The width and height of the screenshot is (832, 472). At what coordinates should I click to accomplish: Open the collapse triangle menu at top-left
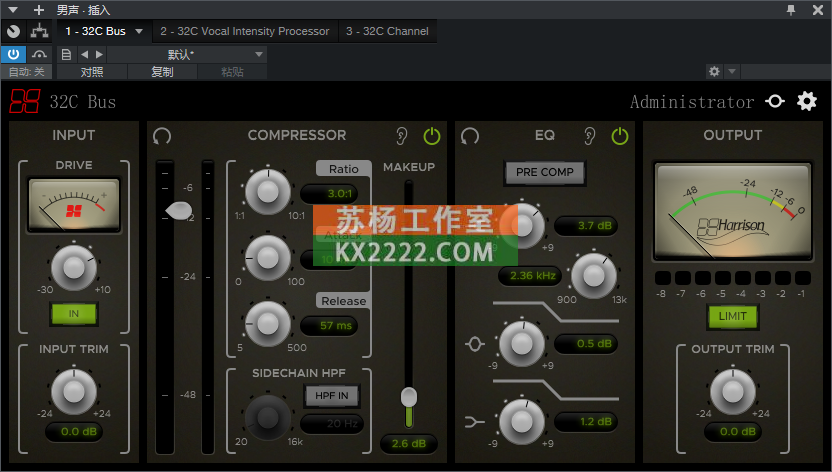[13, 10]
